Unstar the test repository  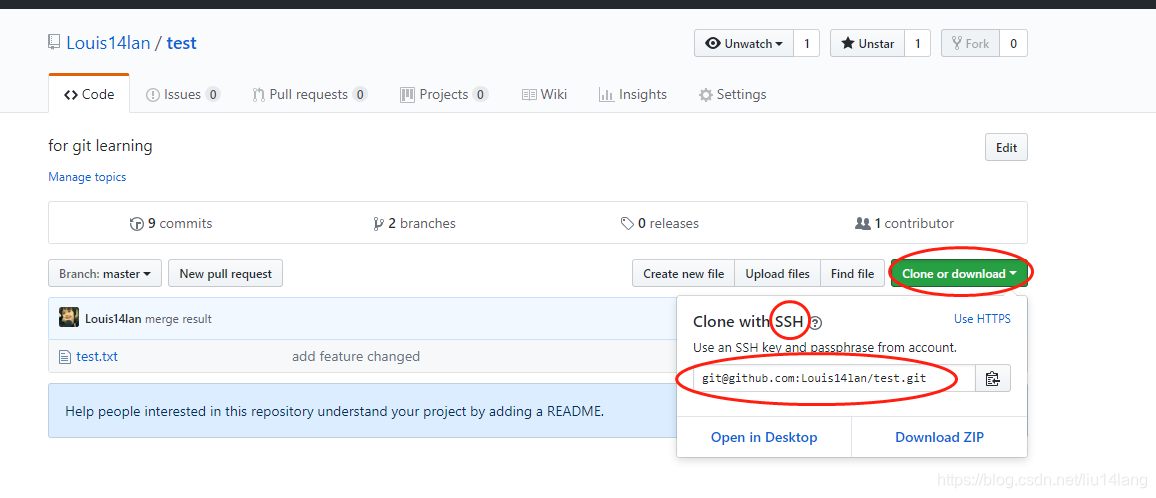click(x=868, y=44)
